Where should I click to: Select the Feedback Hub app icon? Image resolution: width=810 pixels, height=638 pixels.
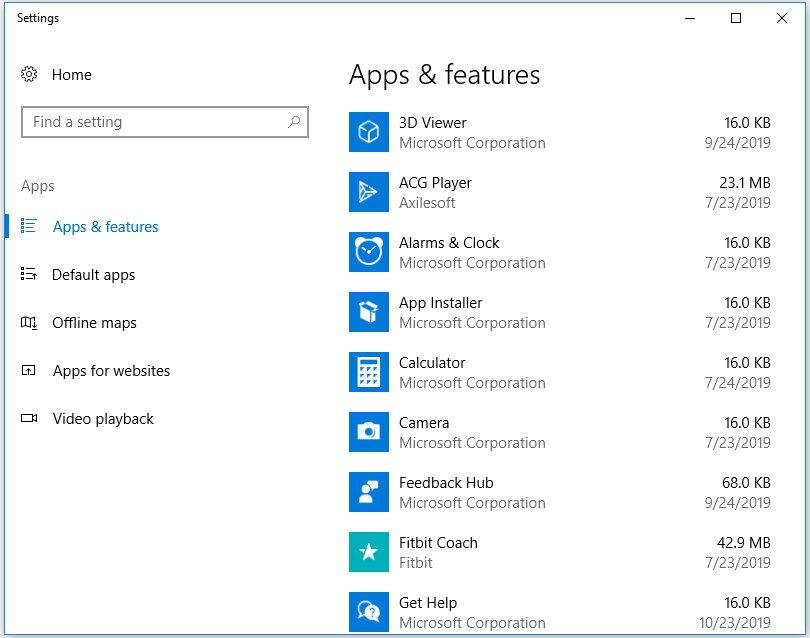point(369,491)
